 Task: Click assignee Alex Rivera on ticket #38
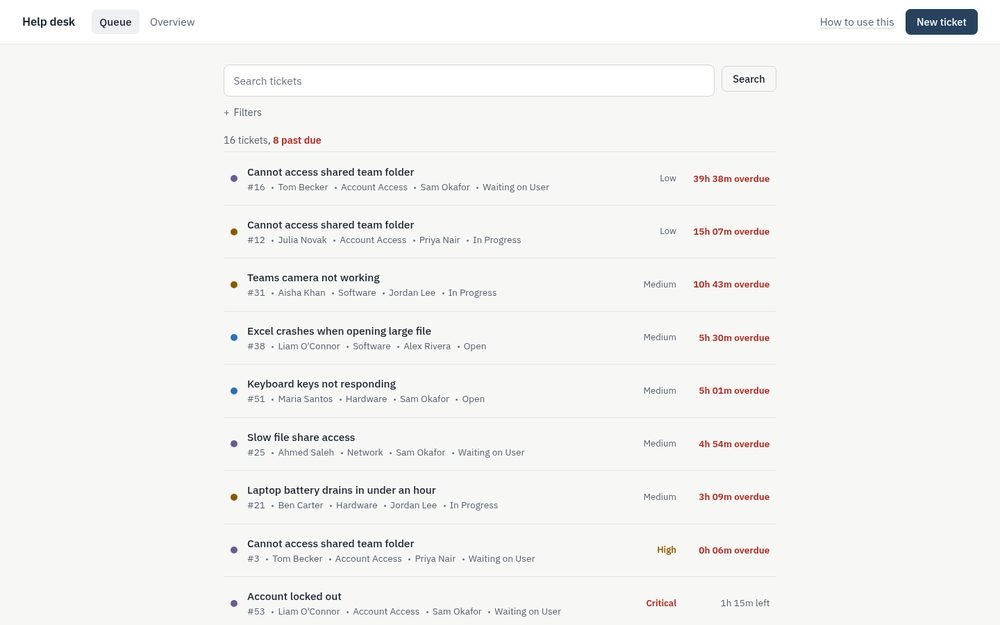point(427,346)
